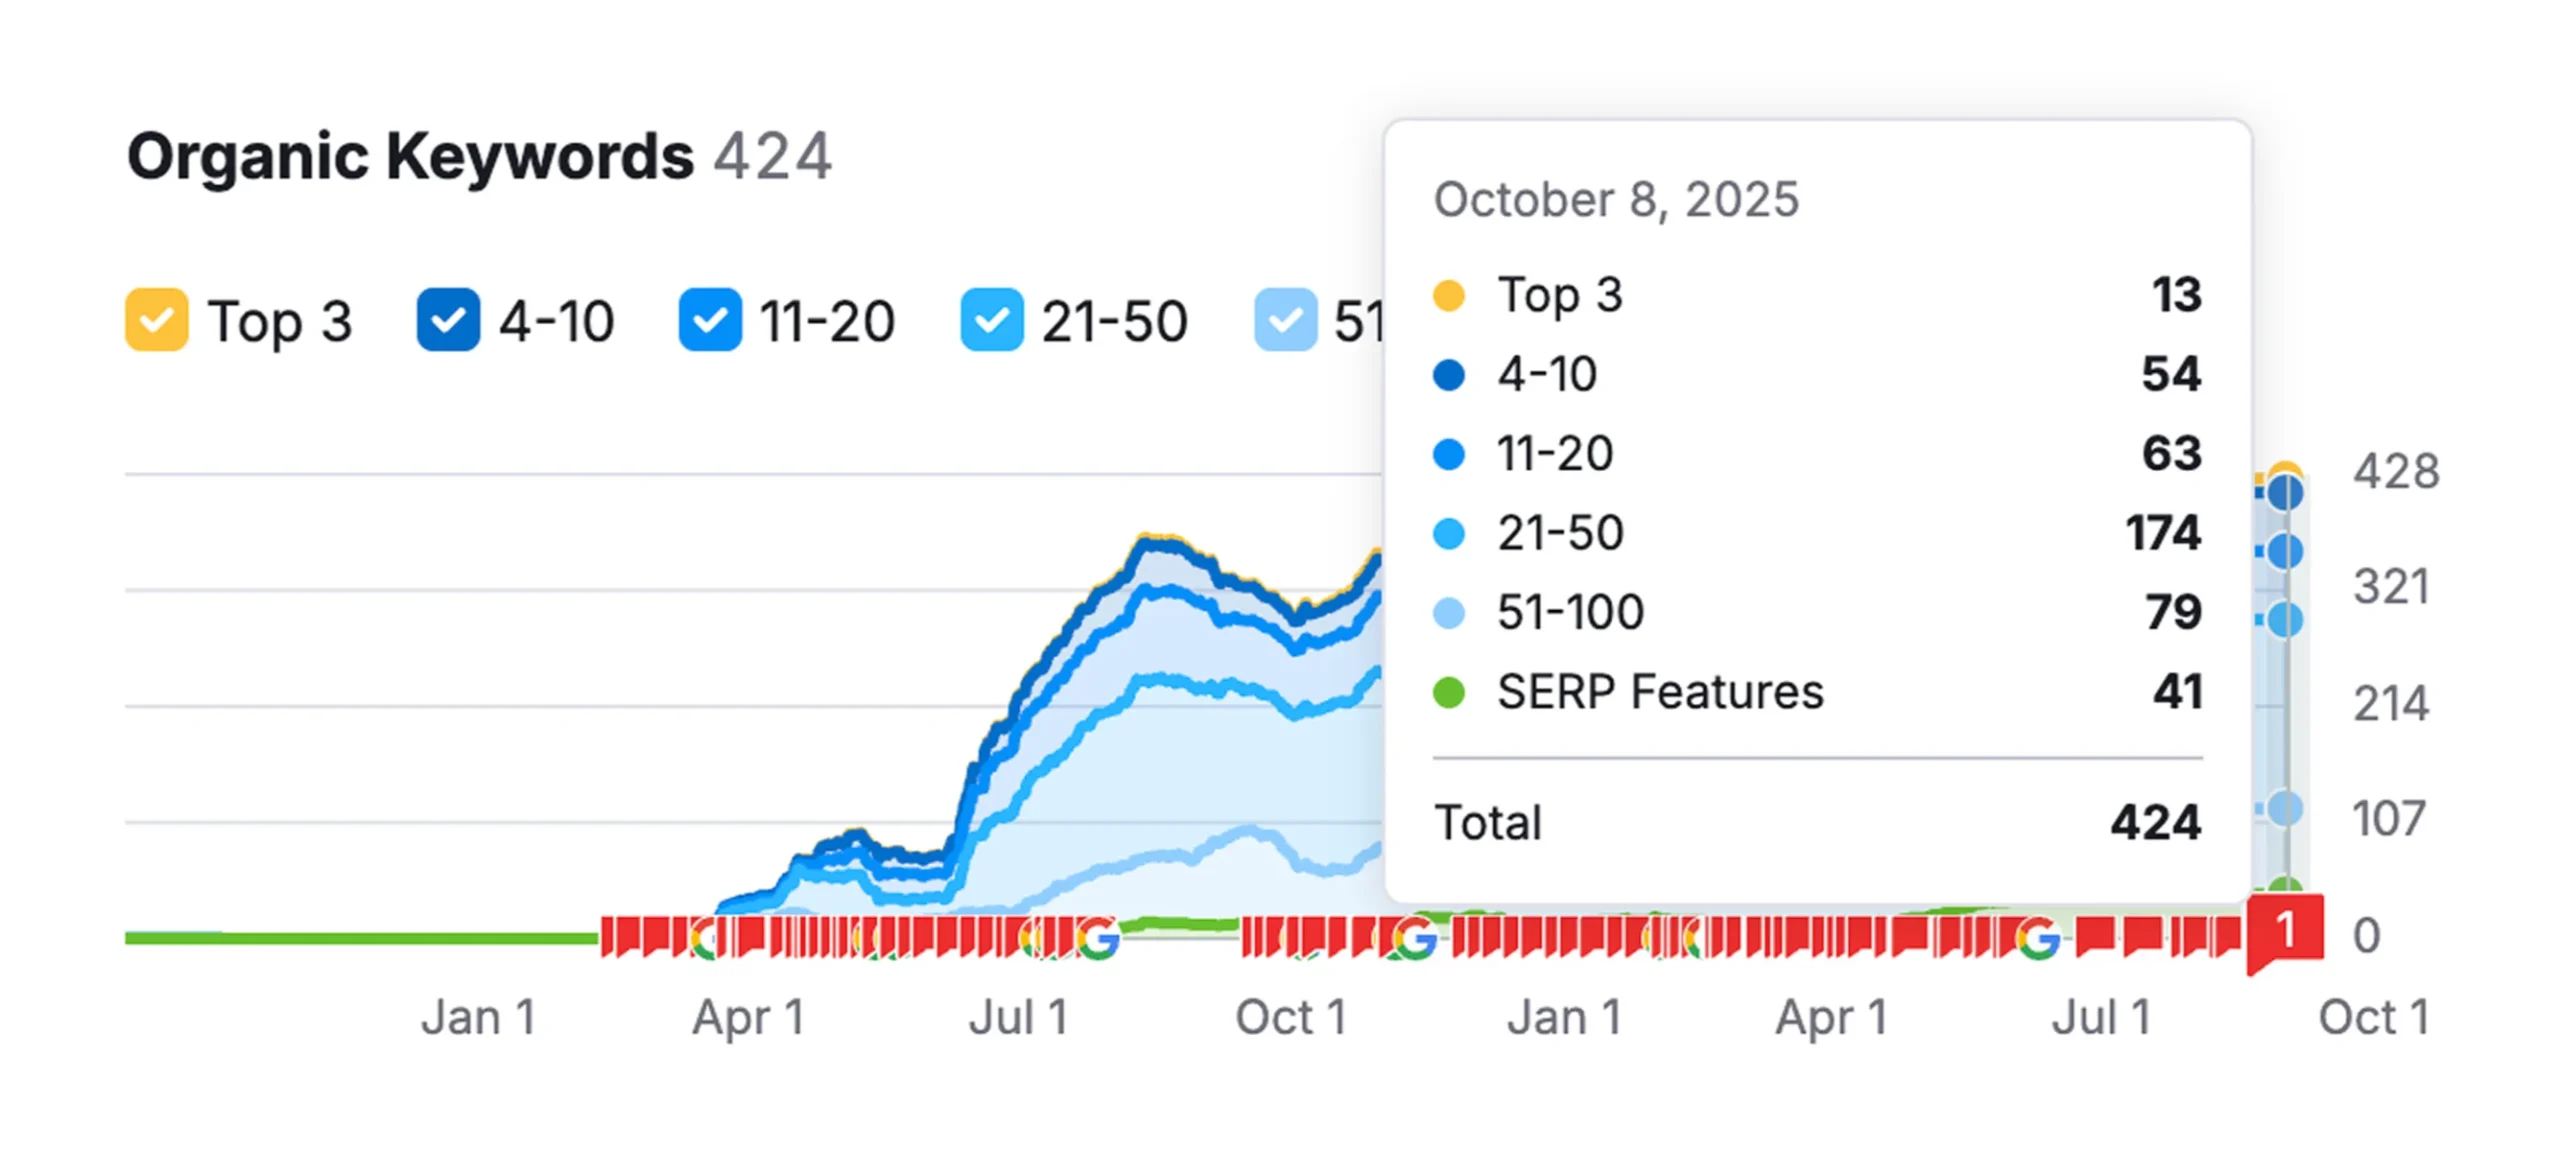Hide the 51-100 series via its checkbox

[x=1285, y=320]
